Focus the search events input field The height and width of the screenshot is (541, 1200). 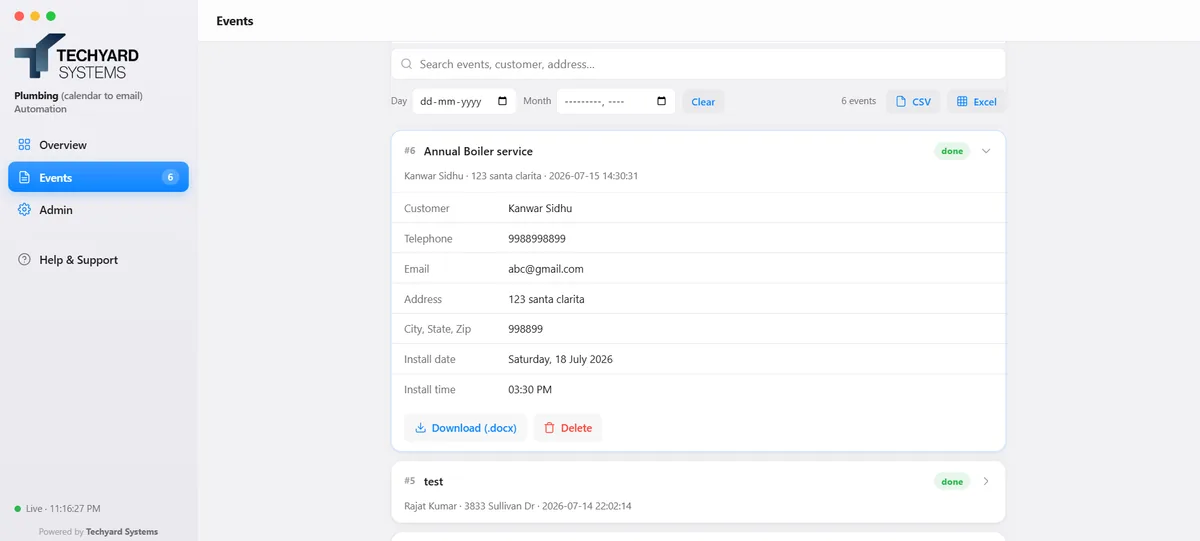[698, 64]
